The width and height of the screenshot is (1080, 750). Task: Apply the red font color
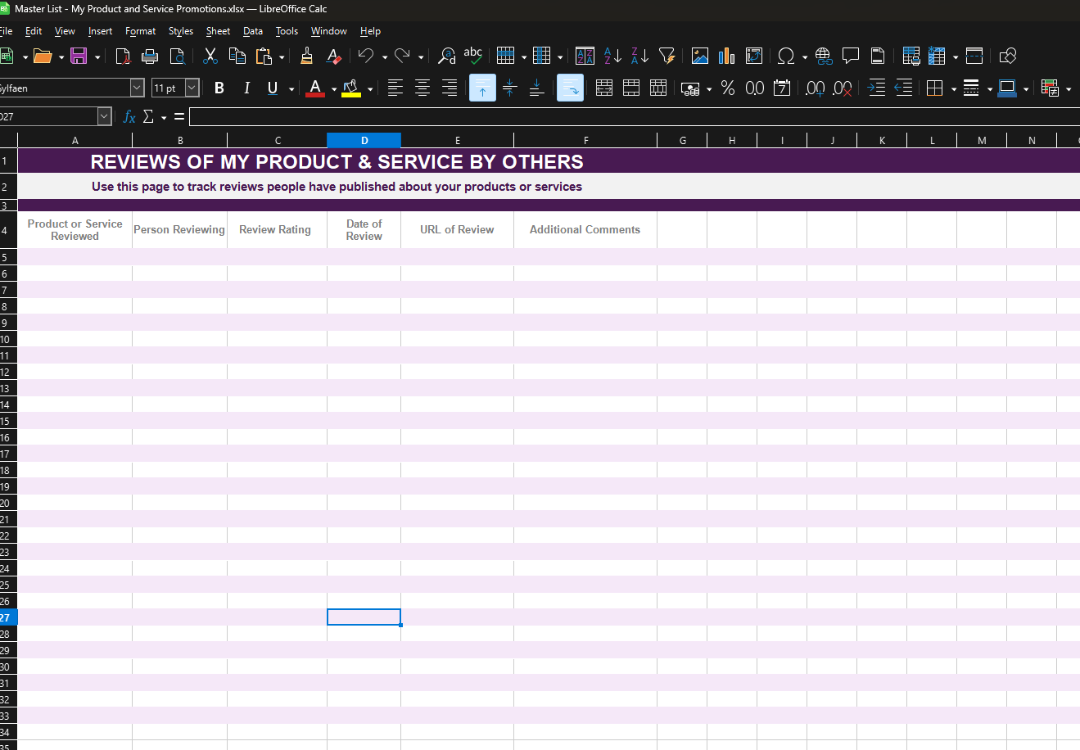315,88
